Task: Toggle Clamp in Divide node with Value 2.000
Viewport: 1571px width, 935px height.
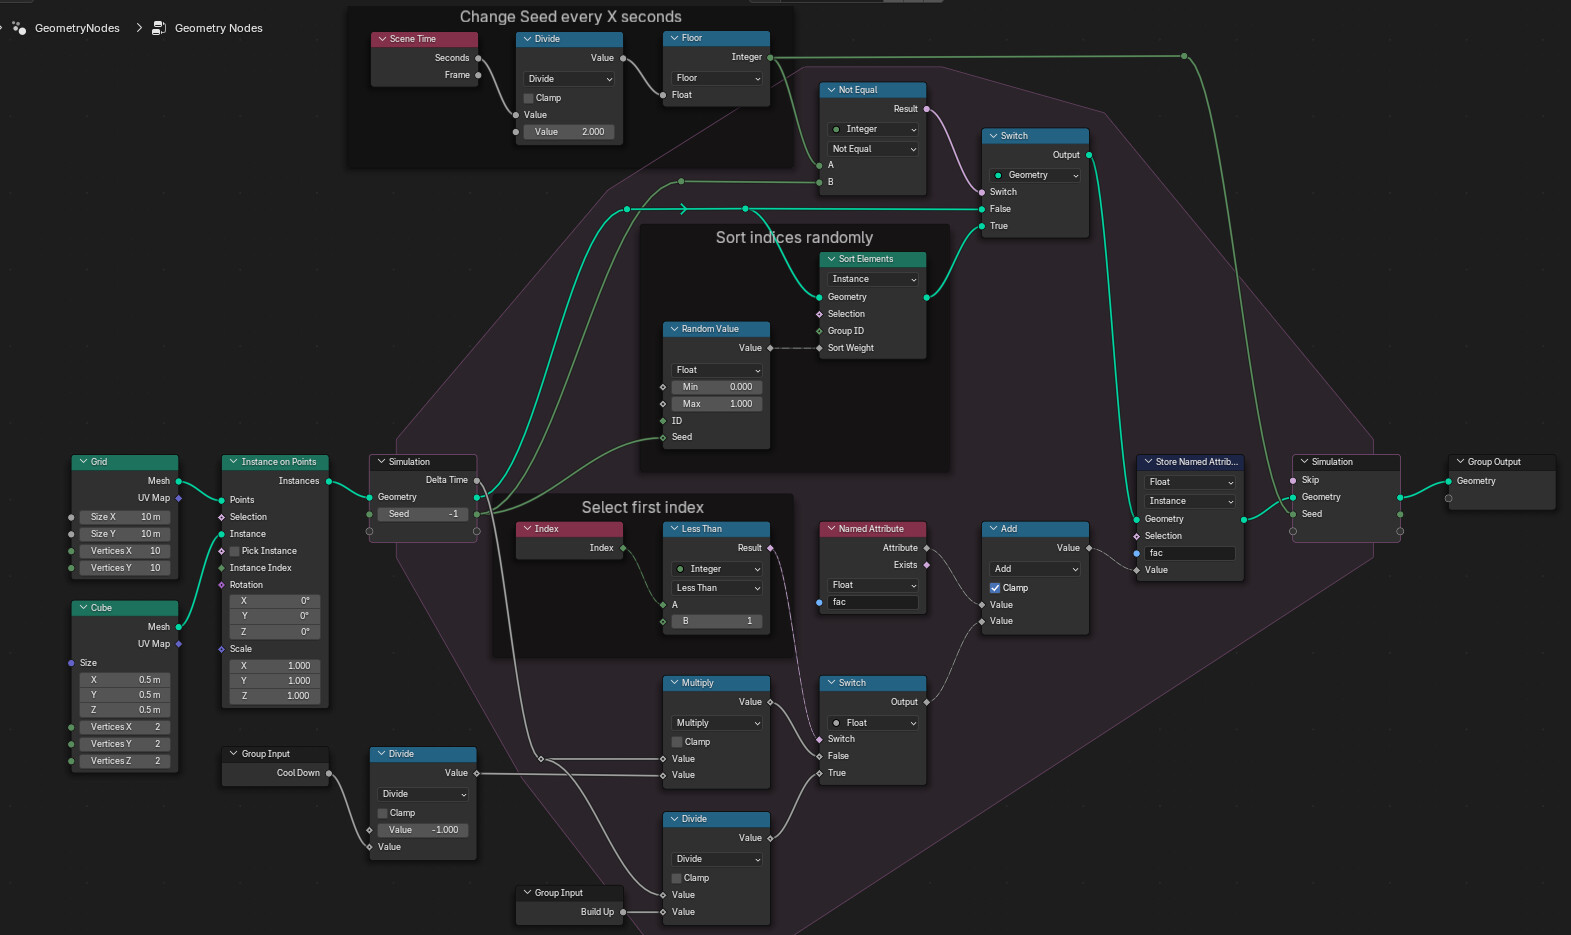Action: click(x=529, y=98)
